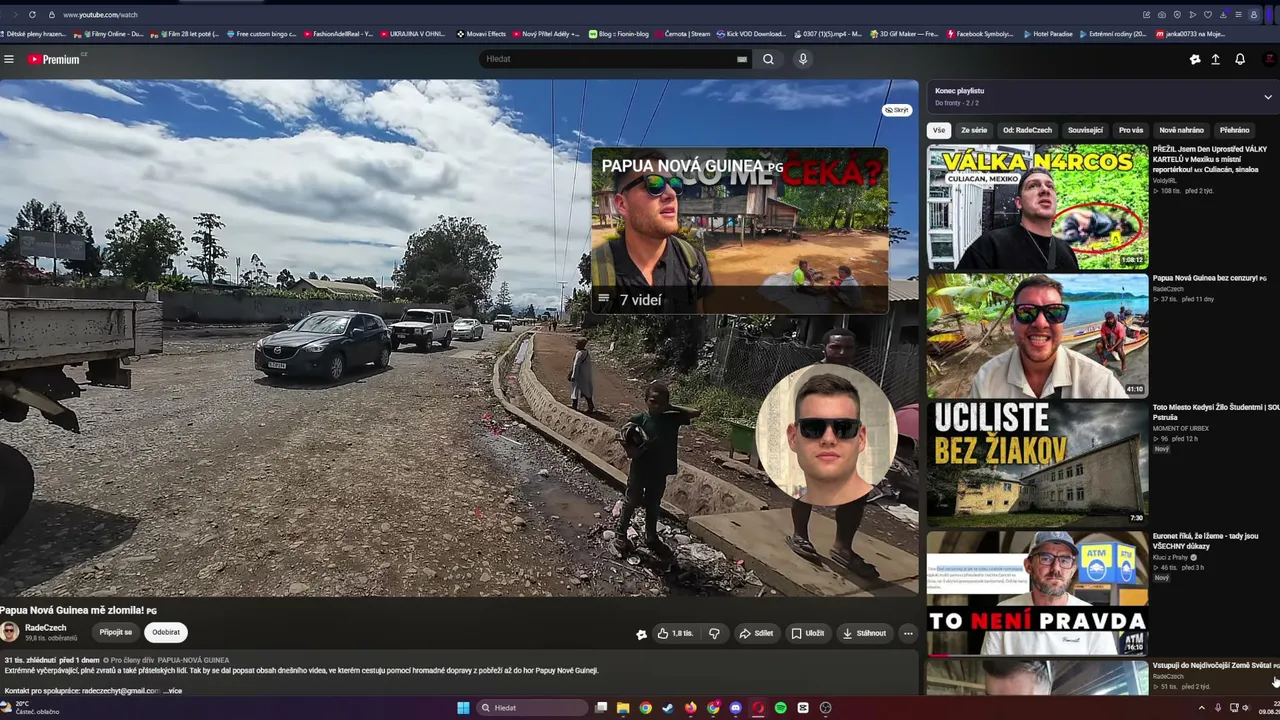Select the Nově nahráno filter chip

tap(1181, 130)
